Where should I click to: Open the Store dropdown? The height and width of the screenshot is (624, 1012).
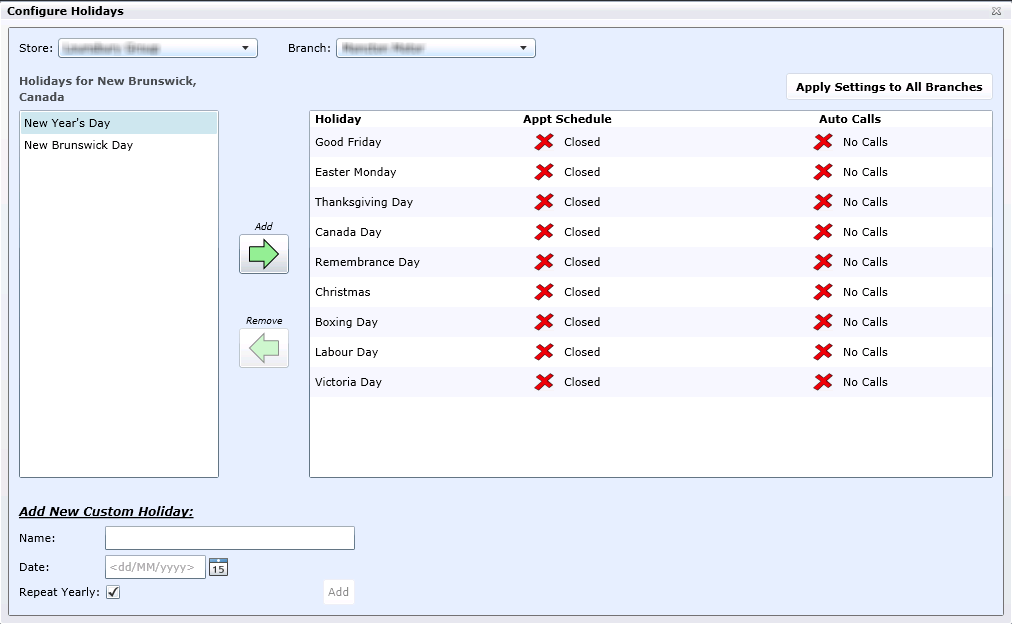(157, 48)
